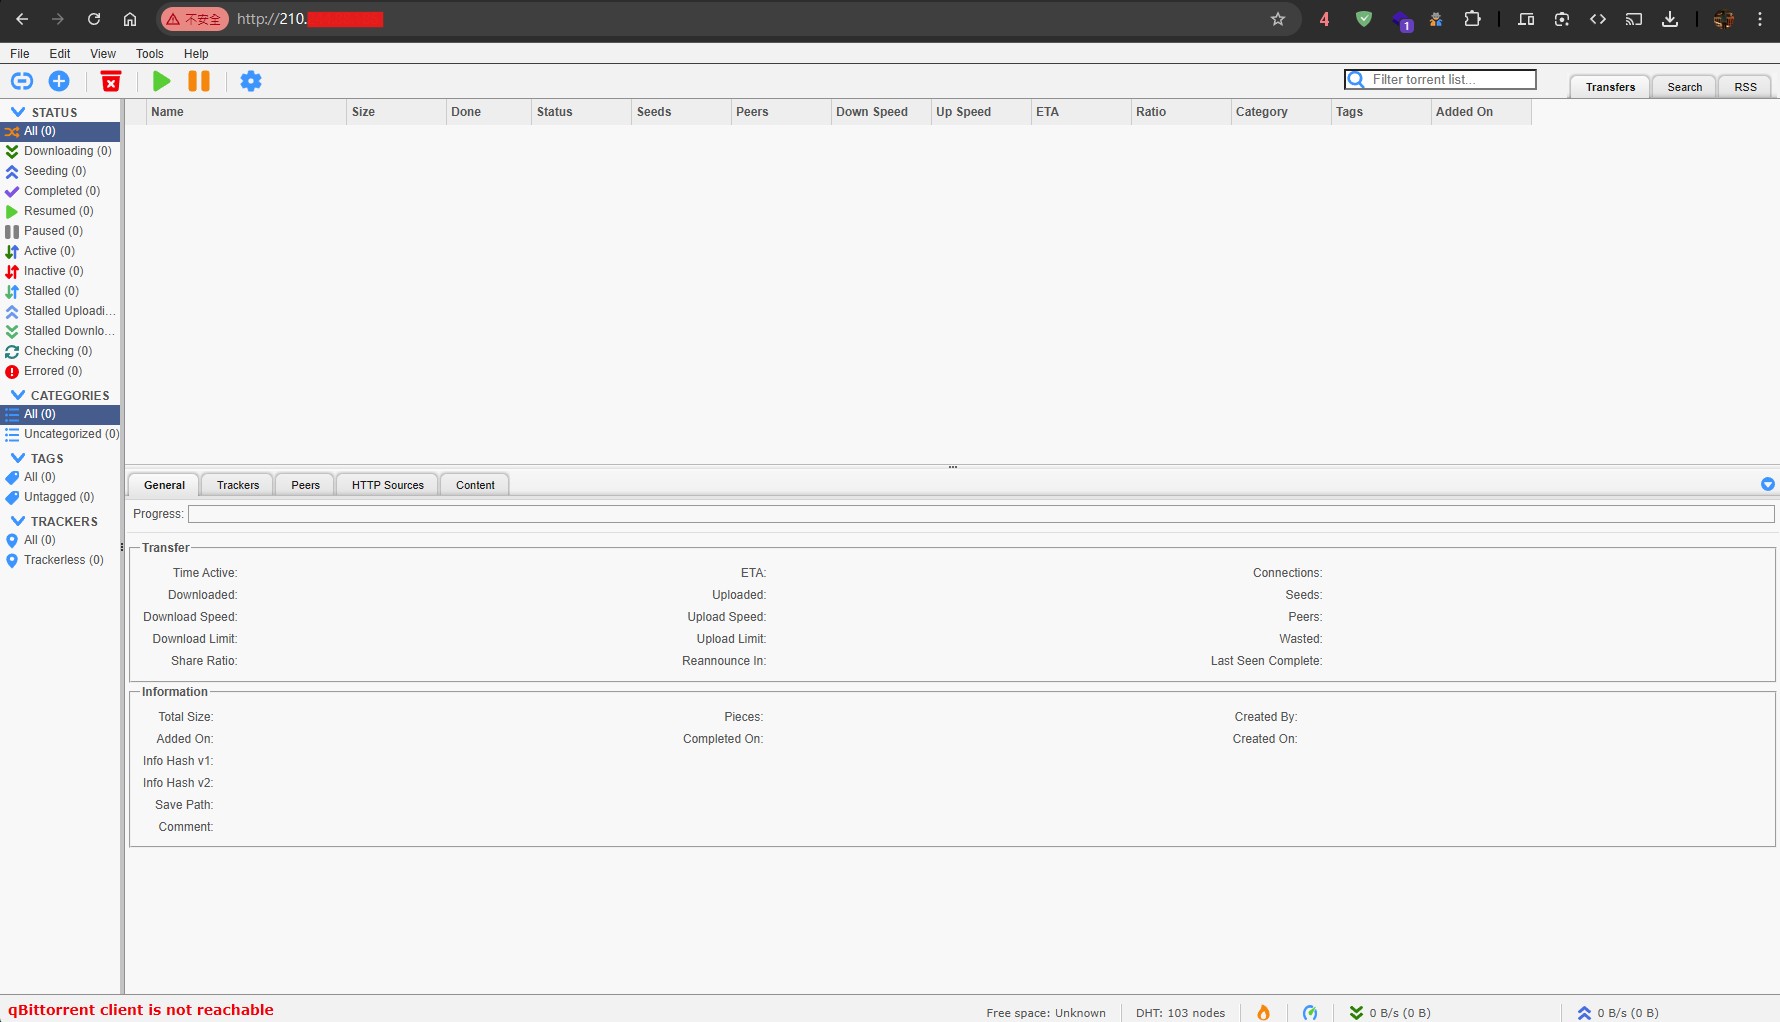The width and height of the screenshot is (1780, 1022).
Task: Click the browser home button
Action: coord(130,19)
